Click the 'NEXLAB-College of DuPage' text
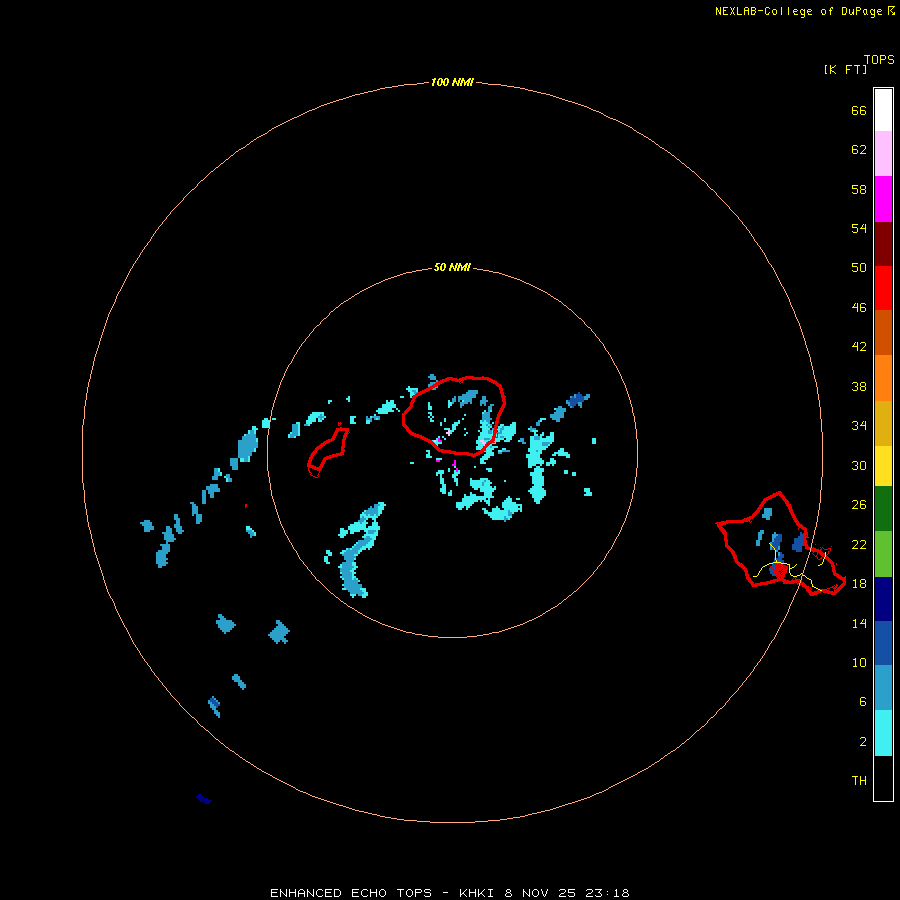900x900 pixels. point(798,11)
